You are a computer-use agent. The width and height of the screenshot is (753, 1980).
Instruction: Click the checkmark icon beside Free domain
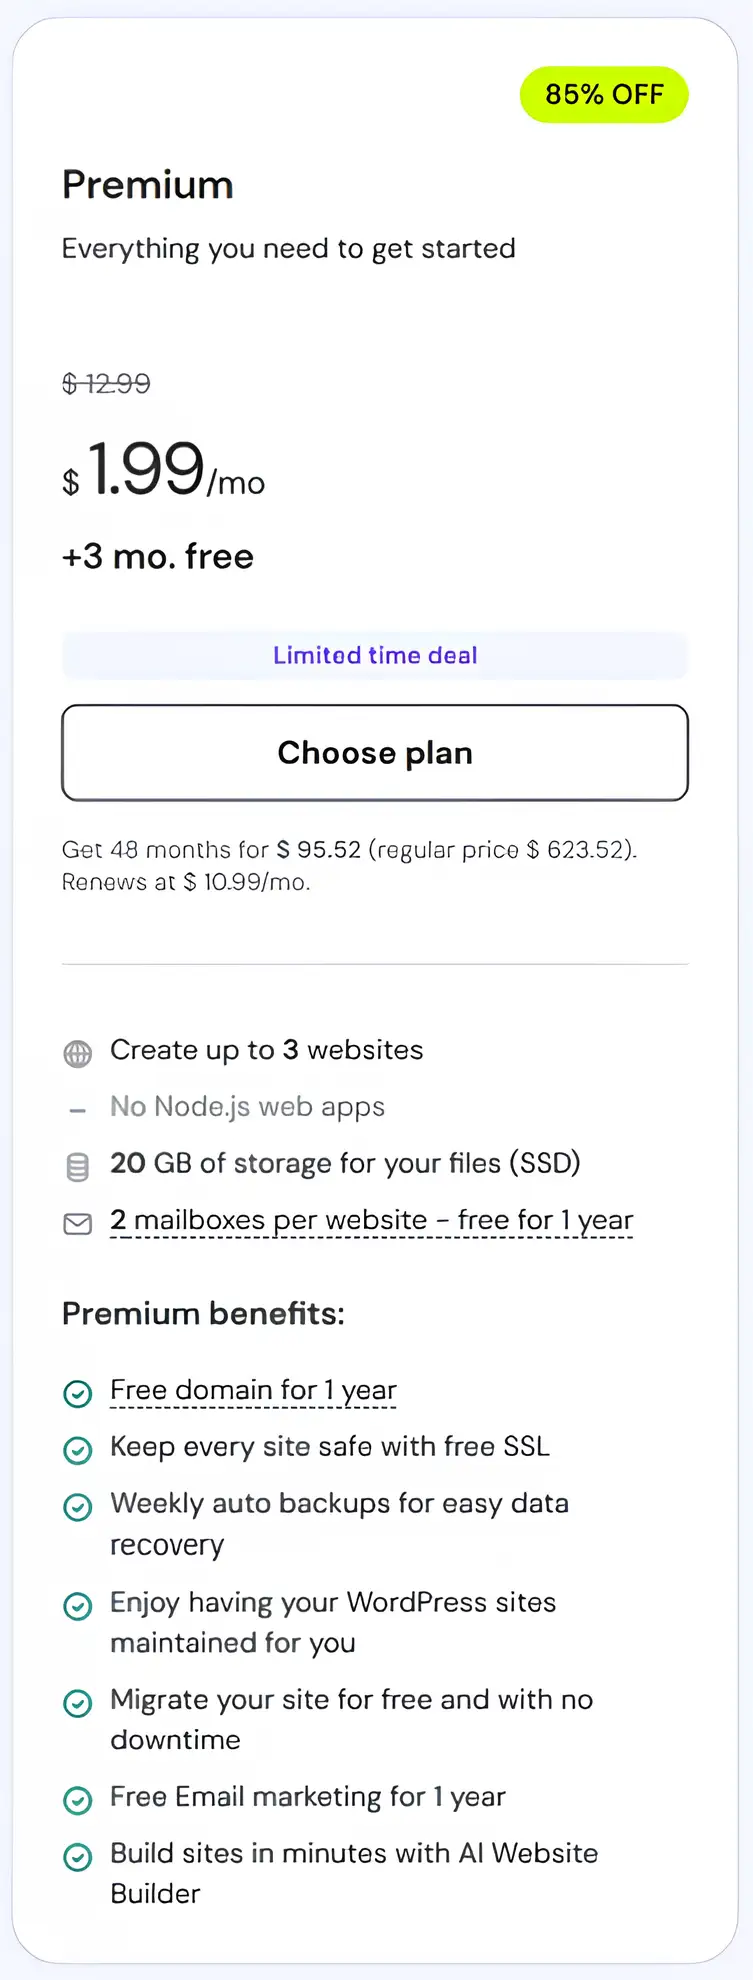point(78,1393)
